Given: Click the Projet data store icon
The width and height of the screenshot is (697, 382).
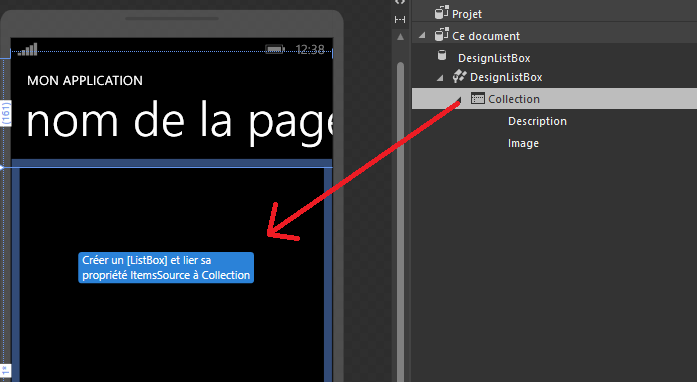Looking at the screenshot, I should 441,12.
